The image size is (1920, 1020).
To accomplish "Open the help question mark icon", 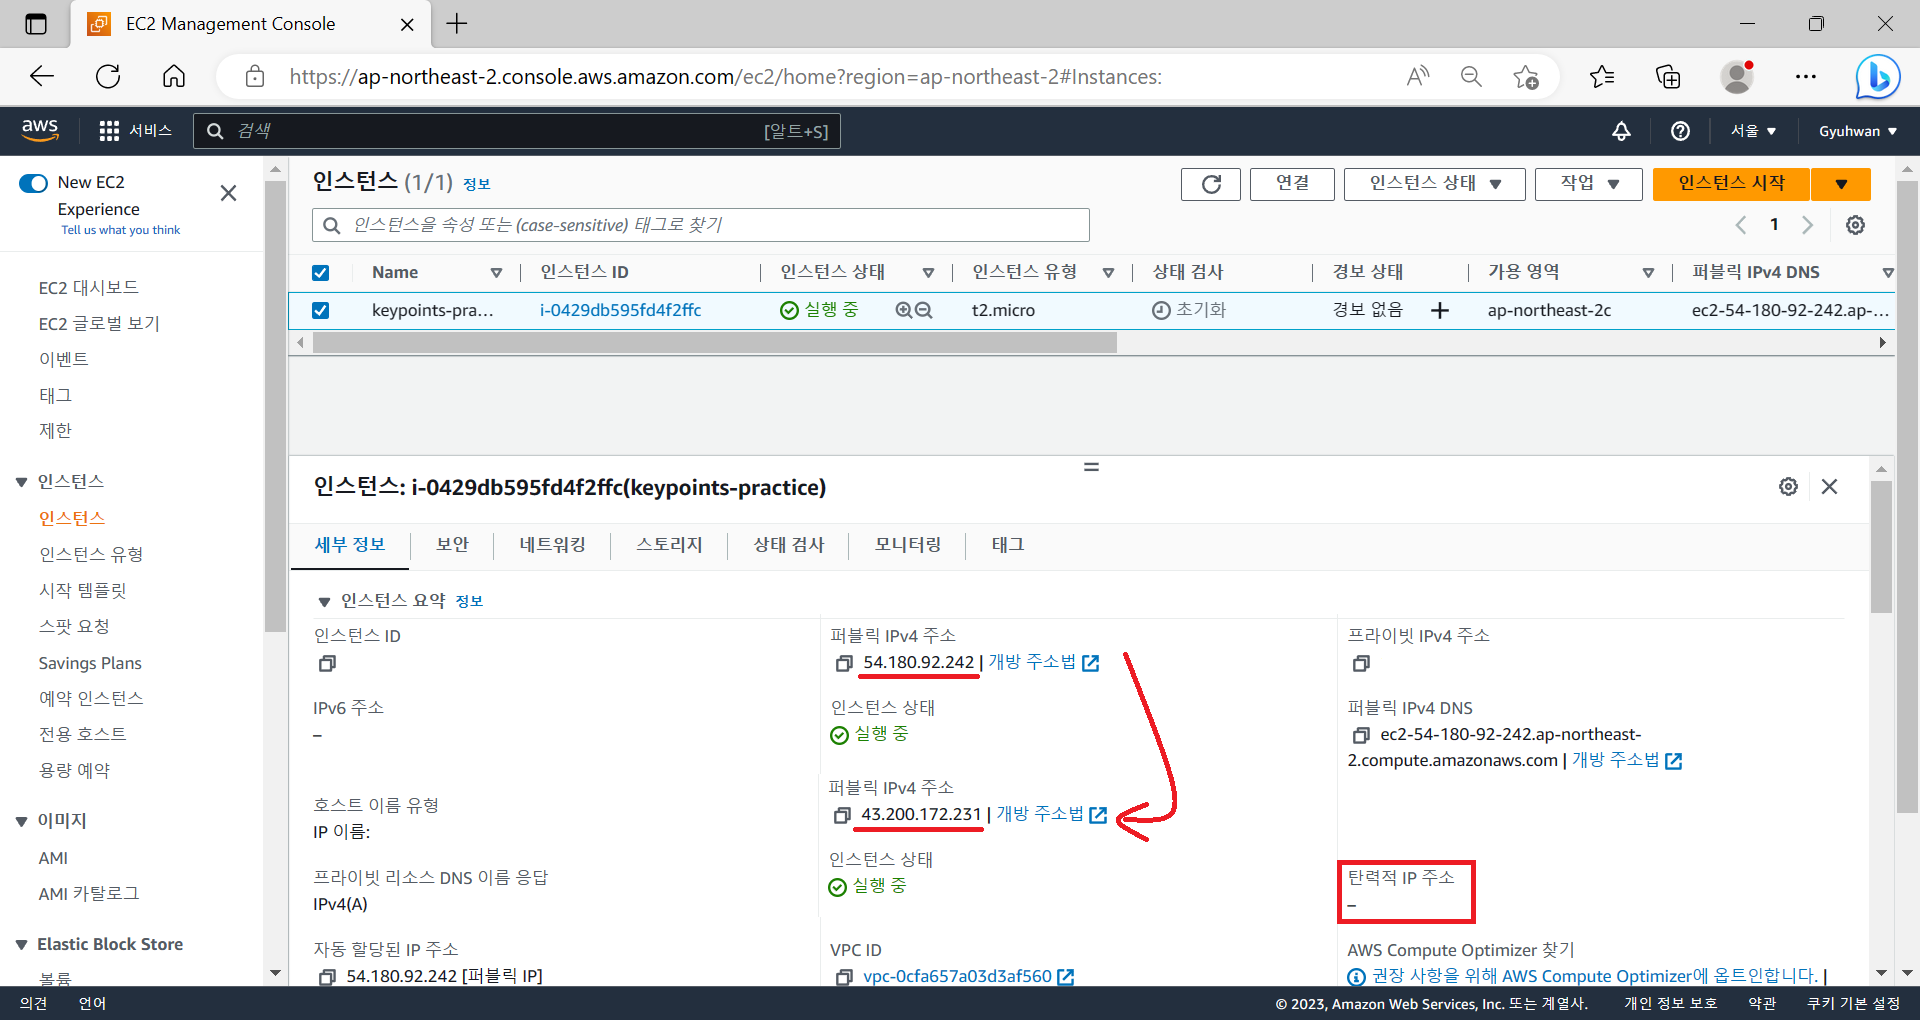I will tap(1680, 131).
